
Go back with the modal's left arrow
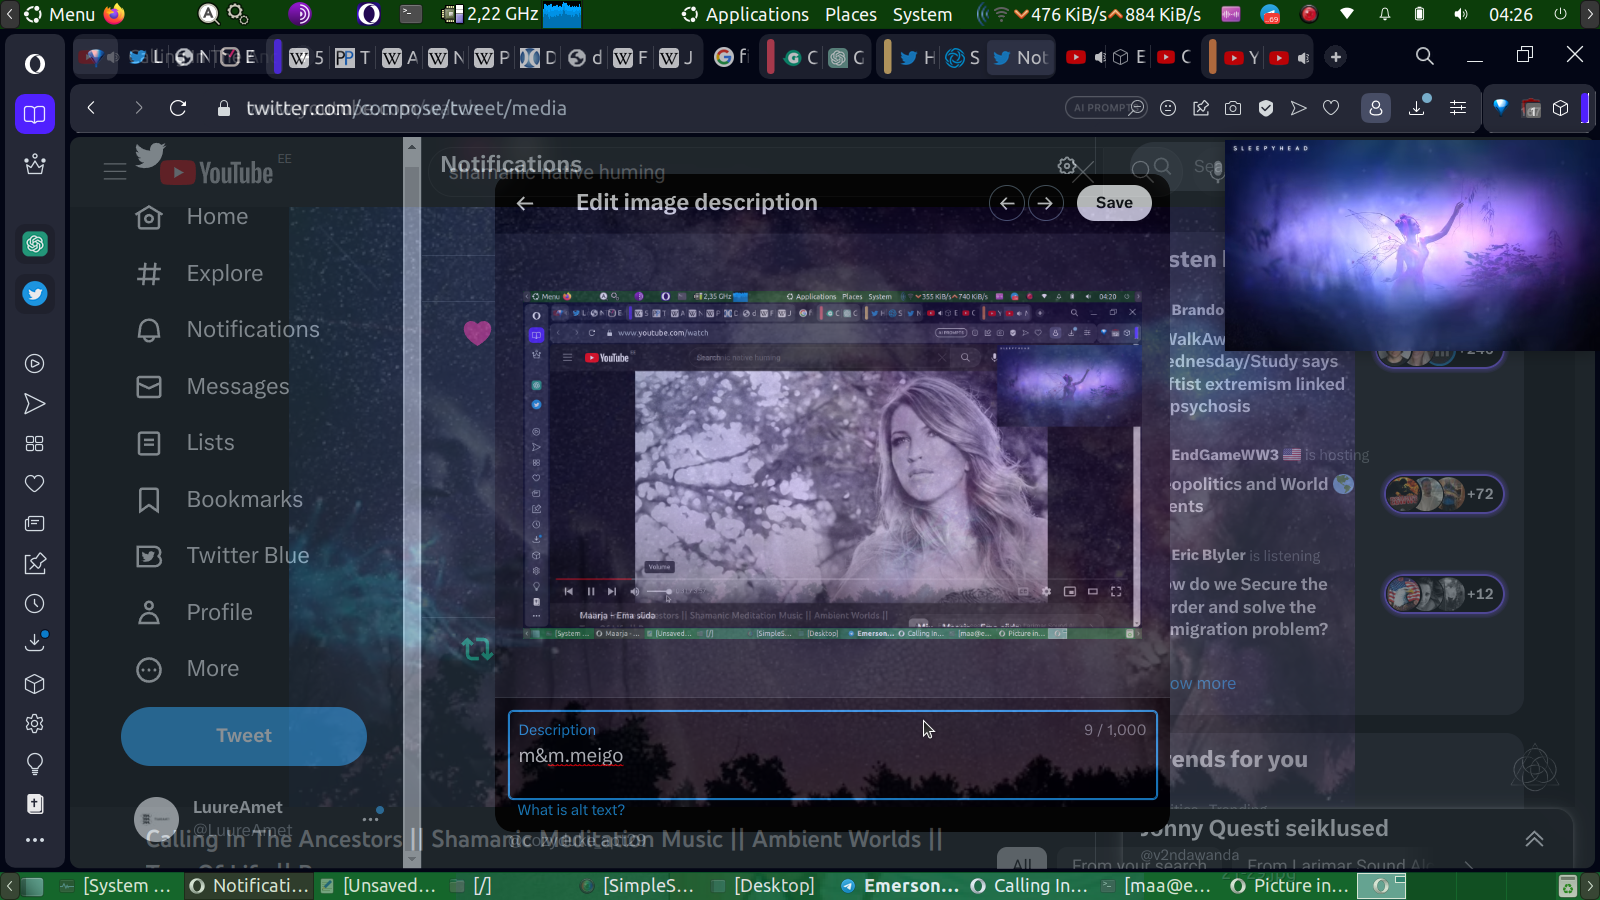(525, 203)
